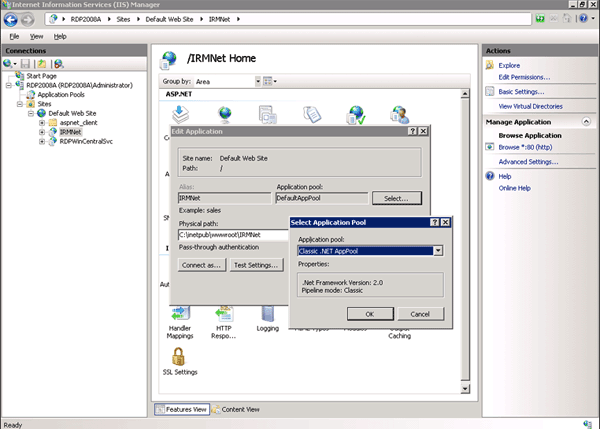The height and width of the screenshot is (429, 600).
Task: Click the Create Connection globe in Connections toolbar
Action: (x=8, y=64)
